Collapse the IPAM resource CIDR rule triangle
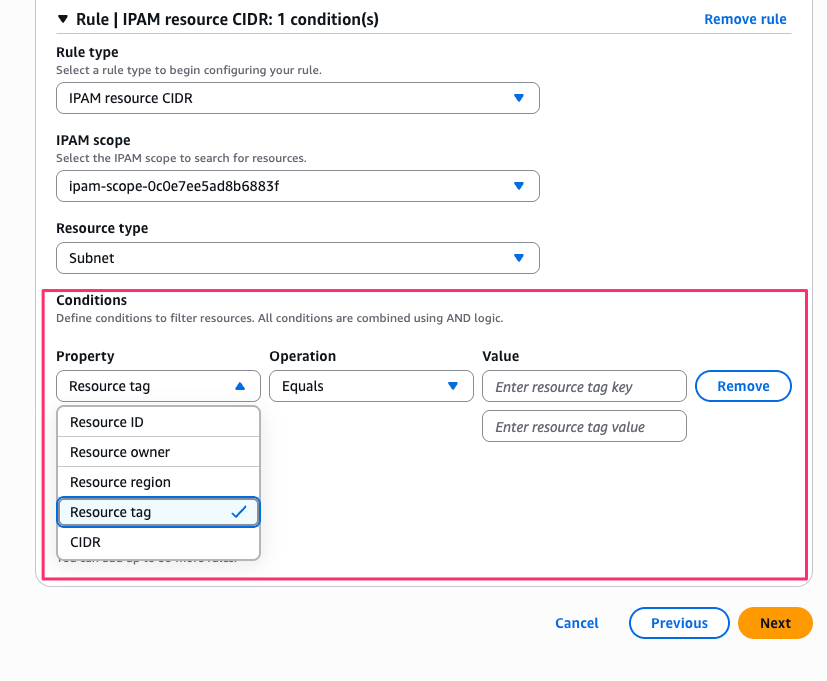 (x=63, y=19)
